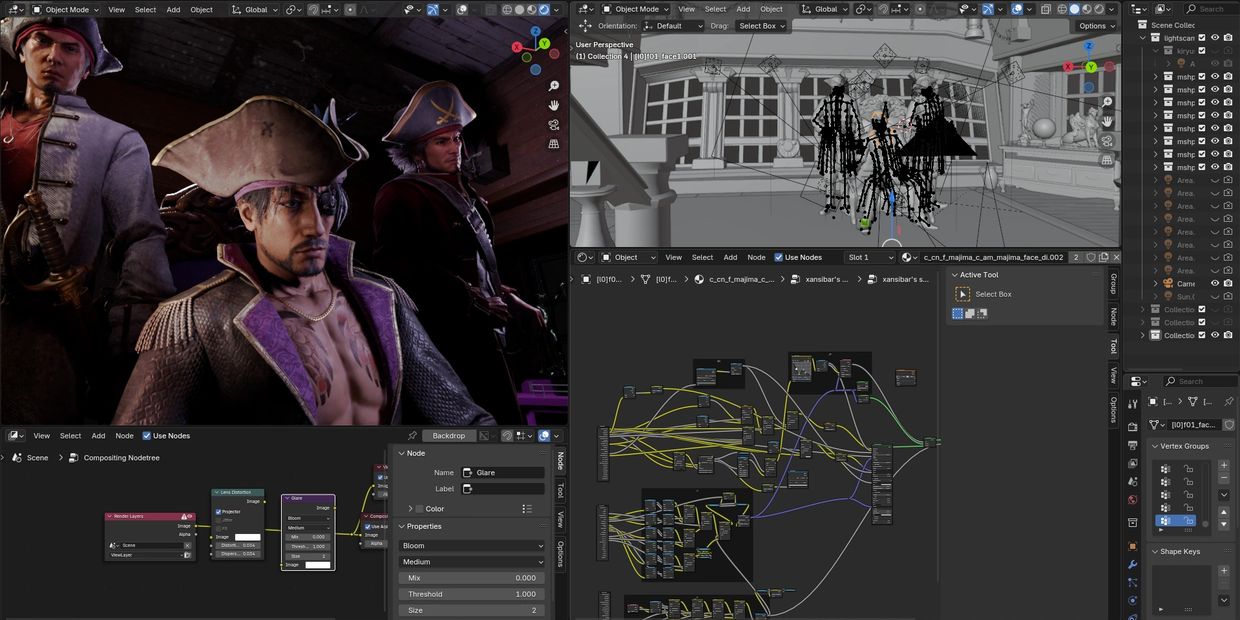Click zoom magnifier icon in left render viewport
1240x620 pixels.
[554, 86]
